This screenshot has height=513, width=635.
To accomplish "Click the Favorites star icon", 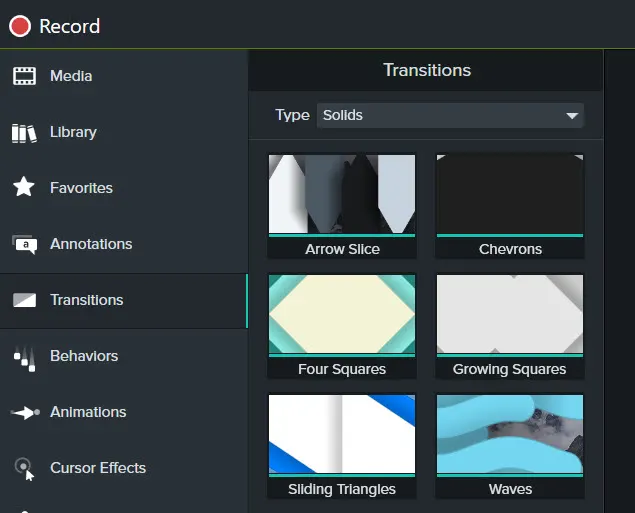I will pos(24,188).
